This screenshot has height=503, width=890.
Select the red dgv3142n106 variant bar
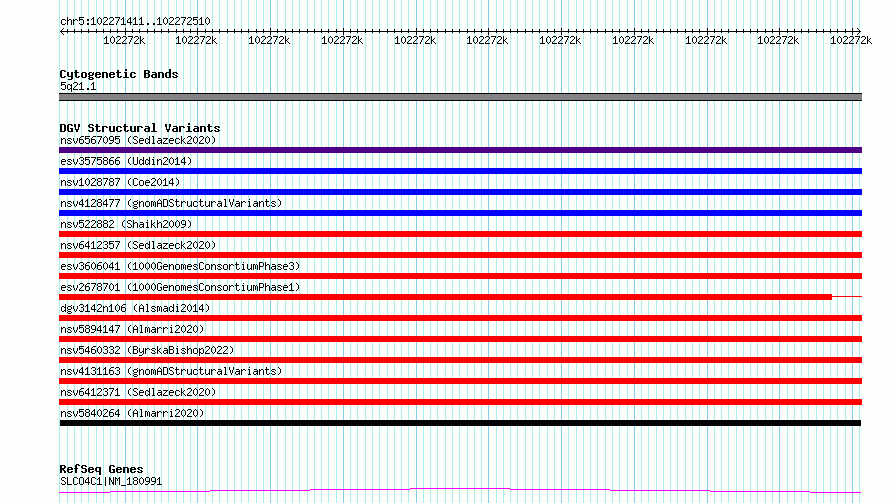pos(460,318)
